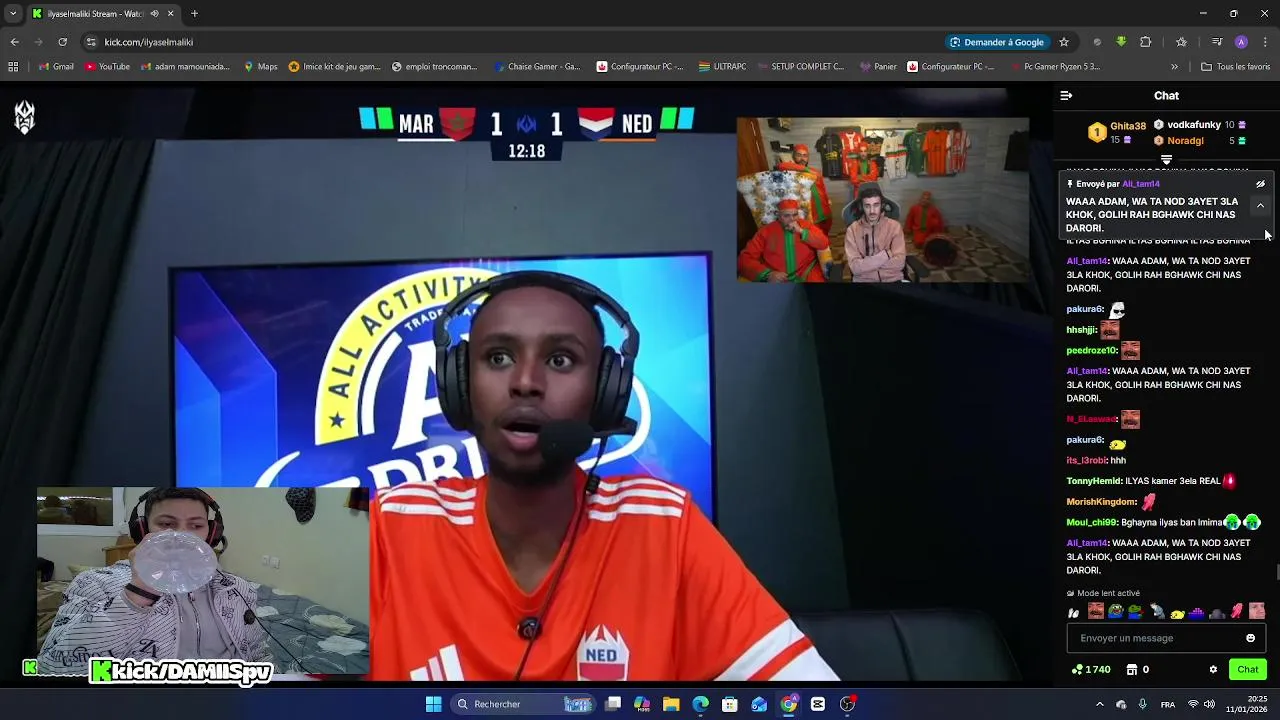Show hidden system tray icons
The width and height of the screenshot is (1280, 720).
pos(1100,704)
